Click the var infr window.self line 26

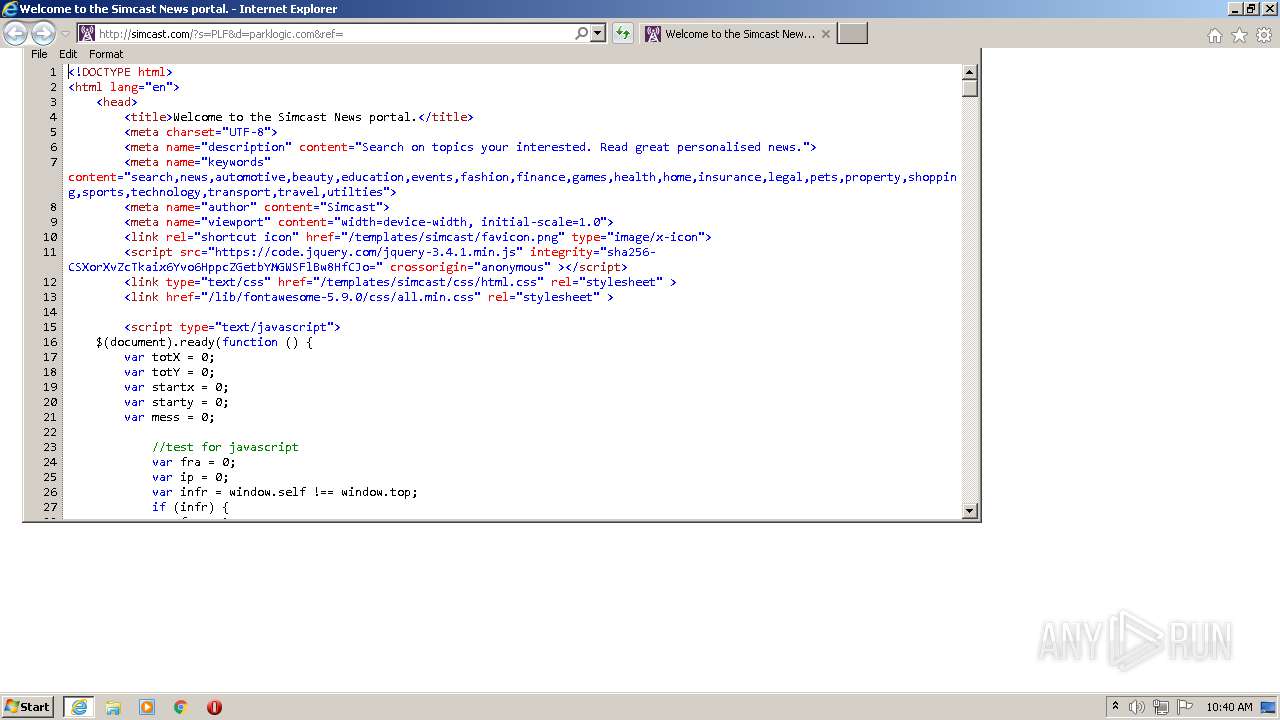(285, 492)
